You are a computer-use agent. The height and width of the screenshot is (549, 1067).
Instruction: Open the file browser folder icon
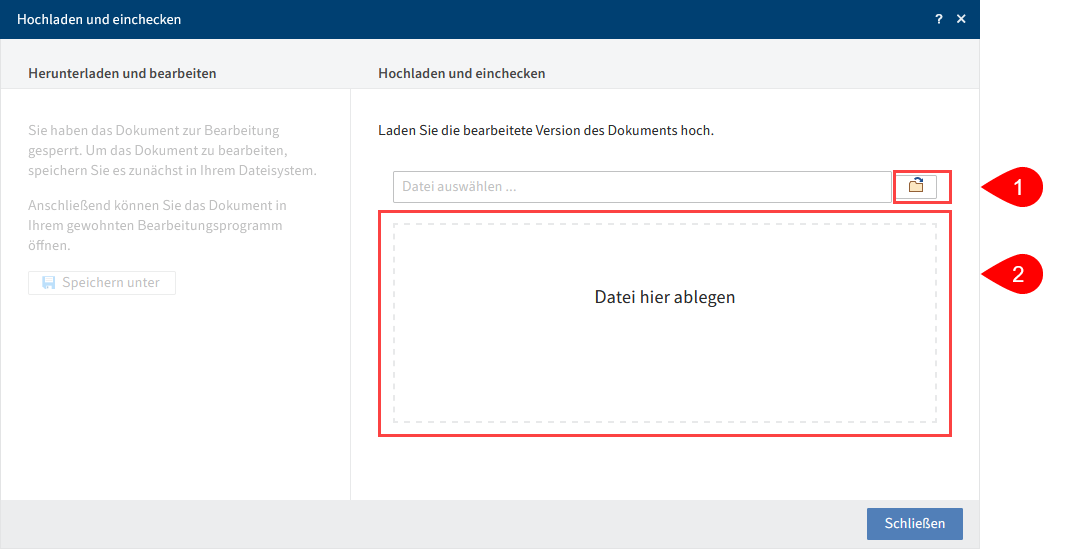click(x=916, y=186)
